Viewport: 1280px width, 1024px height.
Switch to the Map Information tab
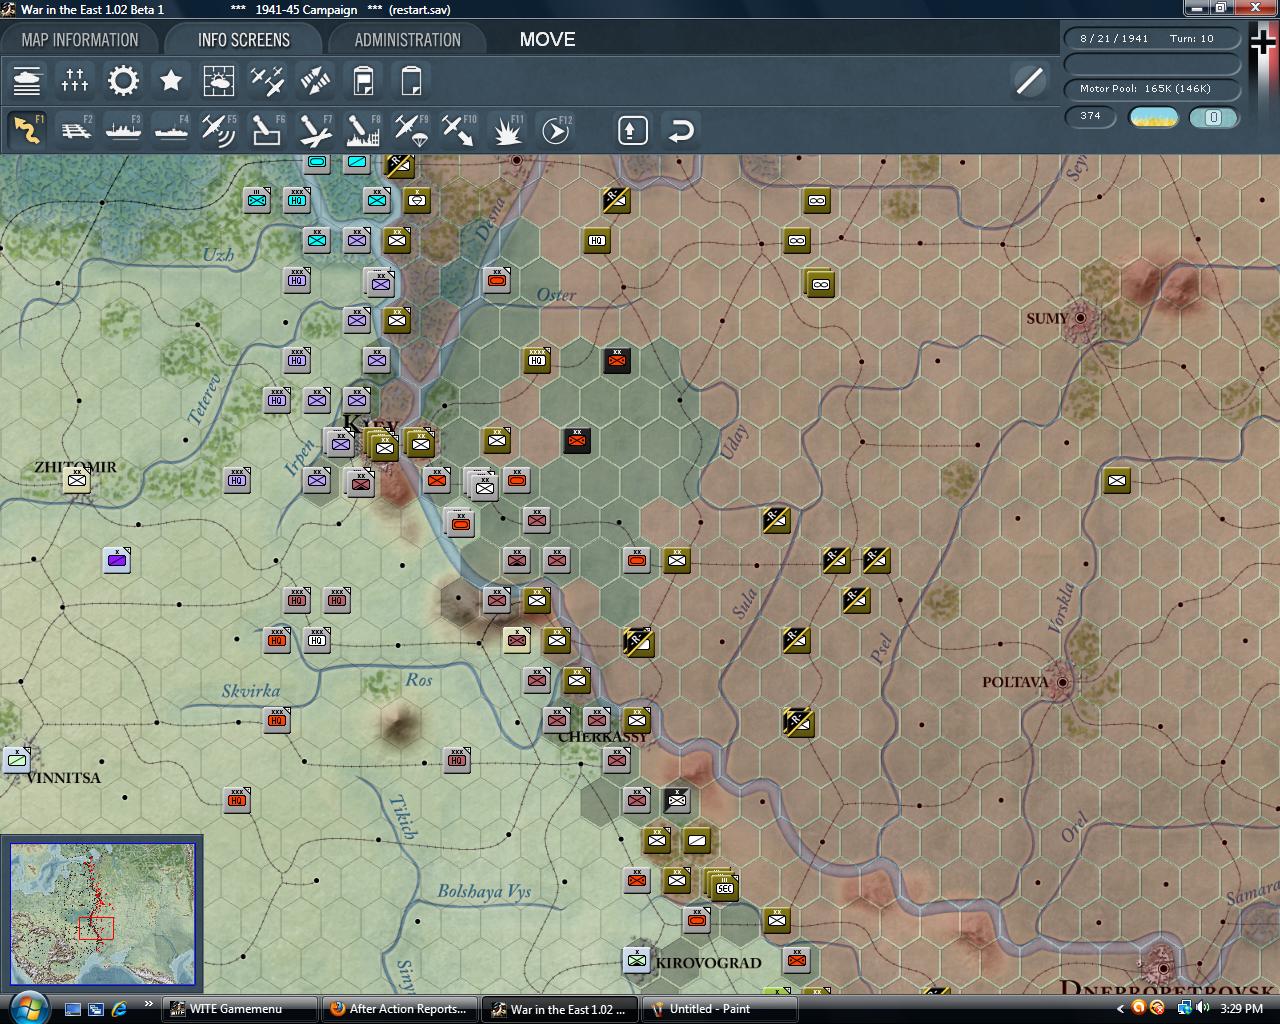point(80,40)
